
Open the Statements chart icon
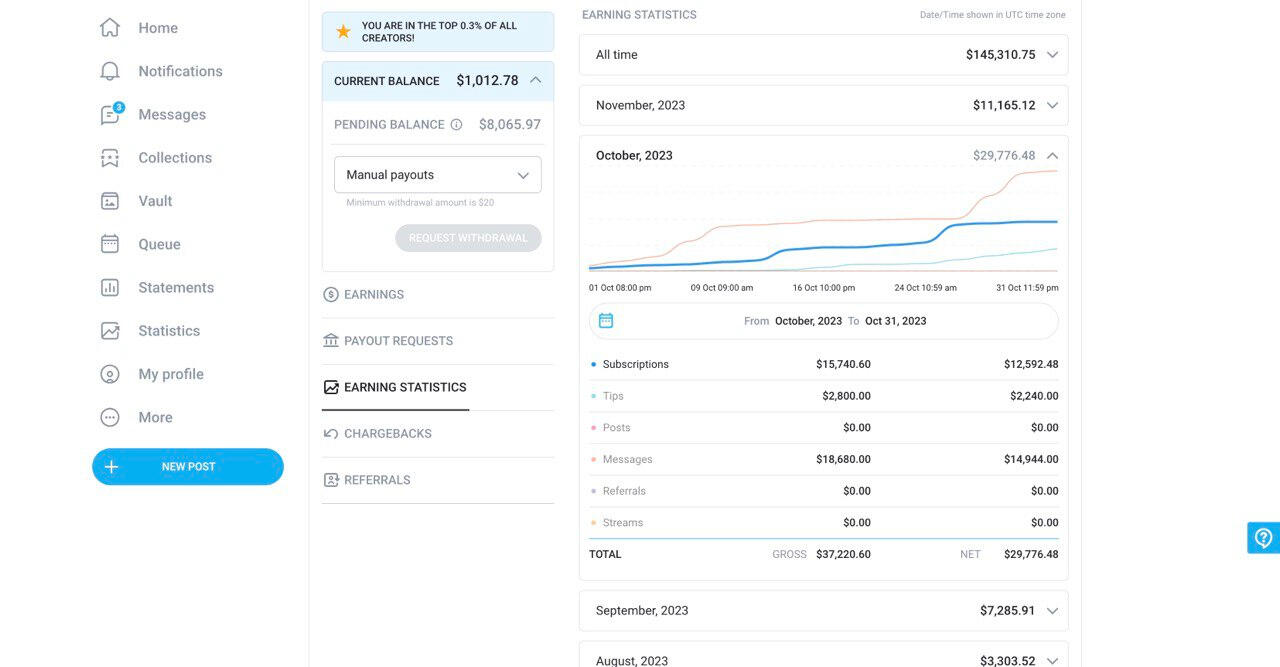[110, 288]
